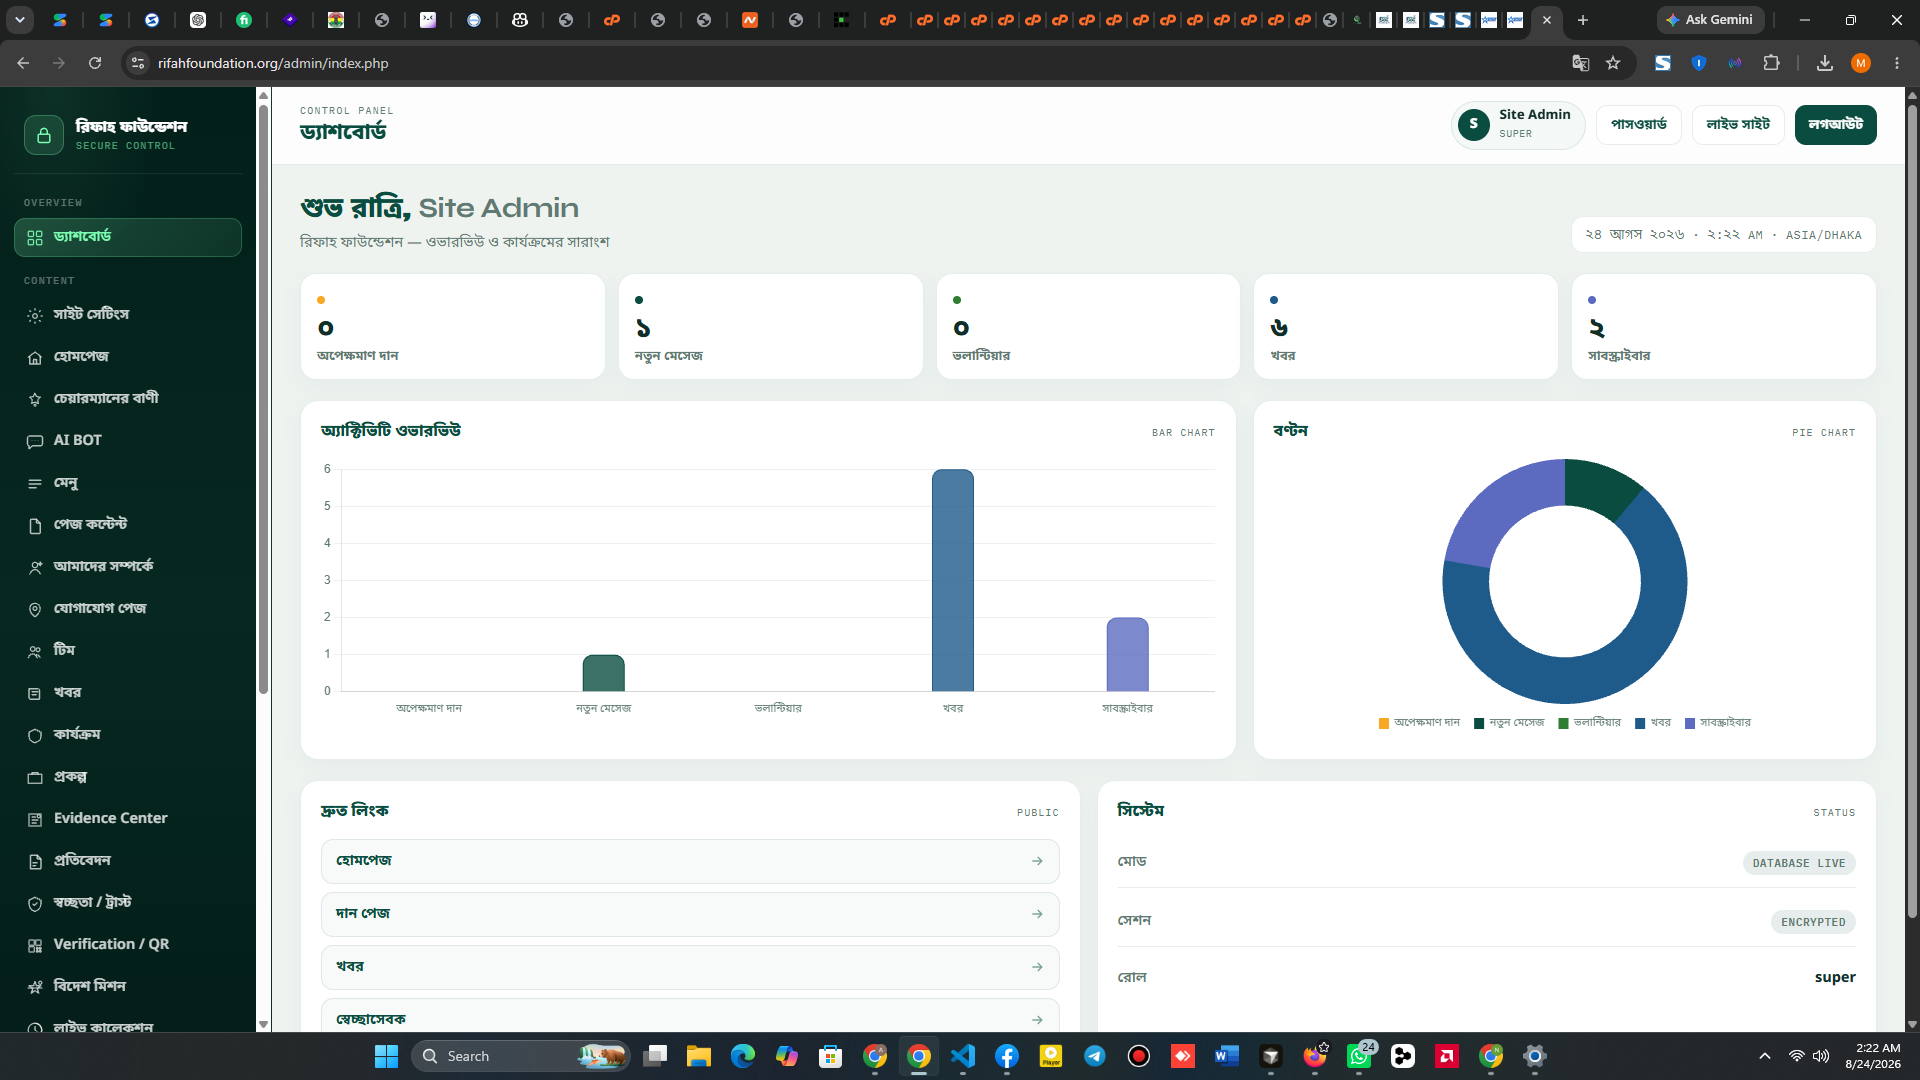The height and width of the screenshot is (1080, 1920).
Task: Show hidden system tray icons chevron
Action: click(1765, 1056)
